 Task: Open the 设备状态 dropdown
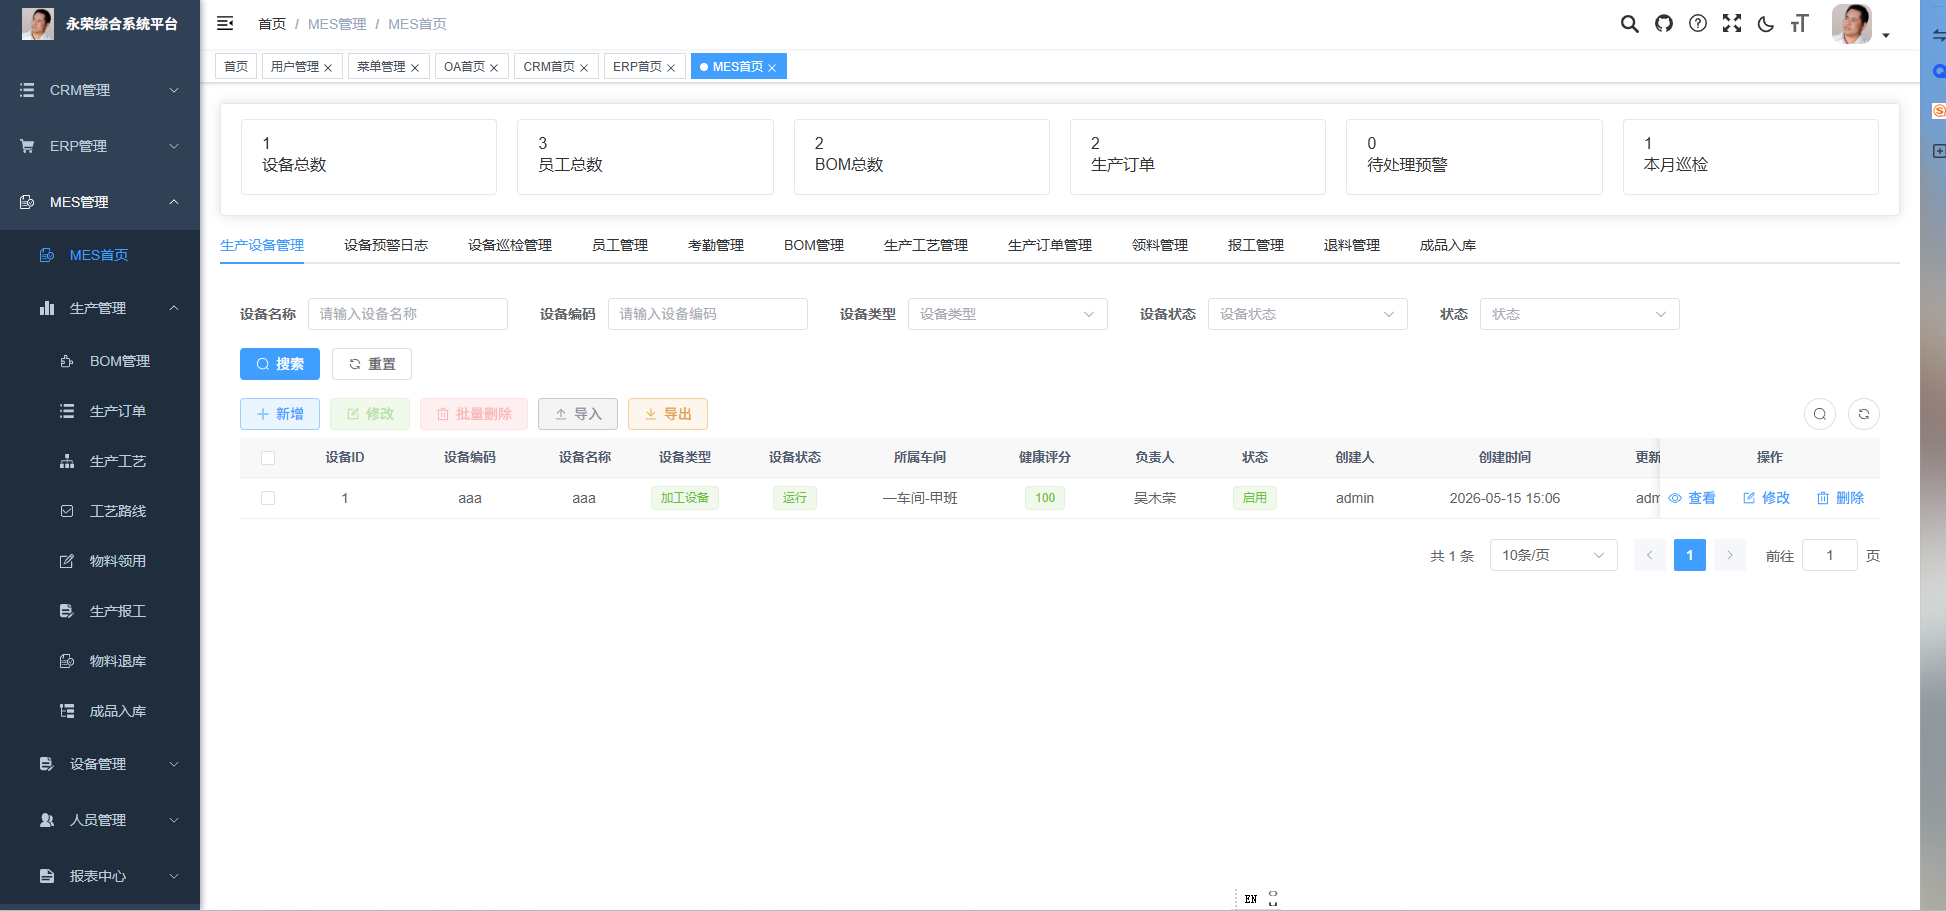point(1308,314)
